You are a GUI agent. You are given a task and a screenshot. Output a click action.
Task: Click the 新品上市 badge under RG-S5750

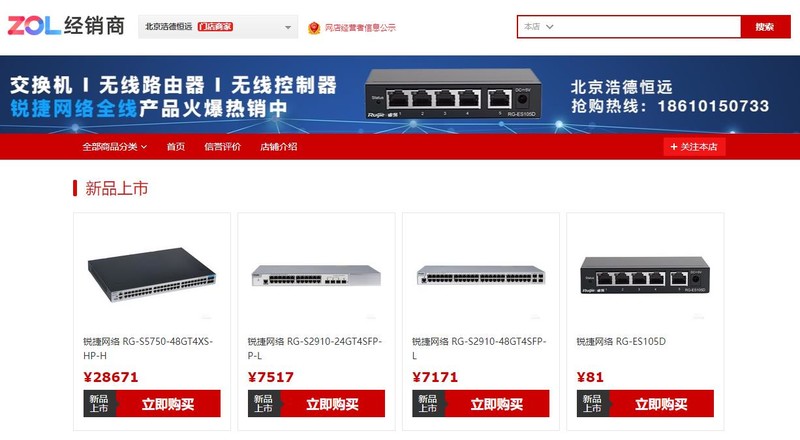coord(99,404)
